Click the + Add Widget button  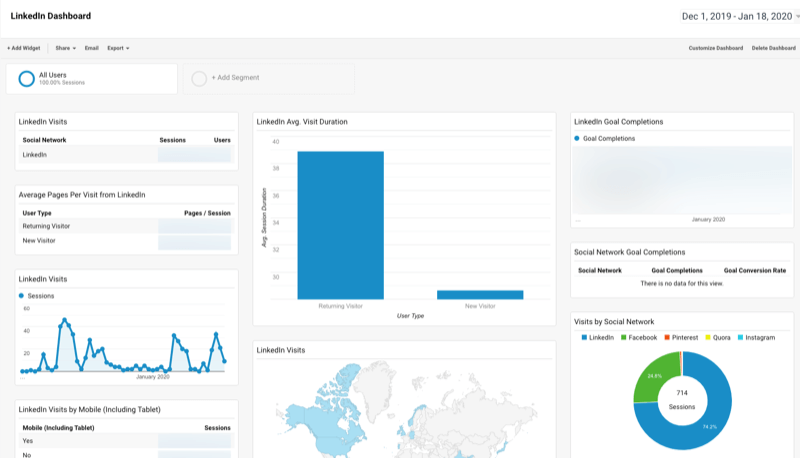(23, 48)
